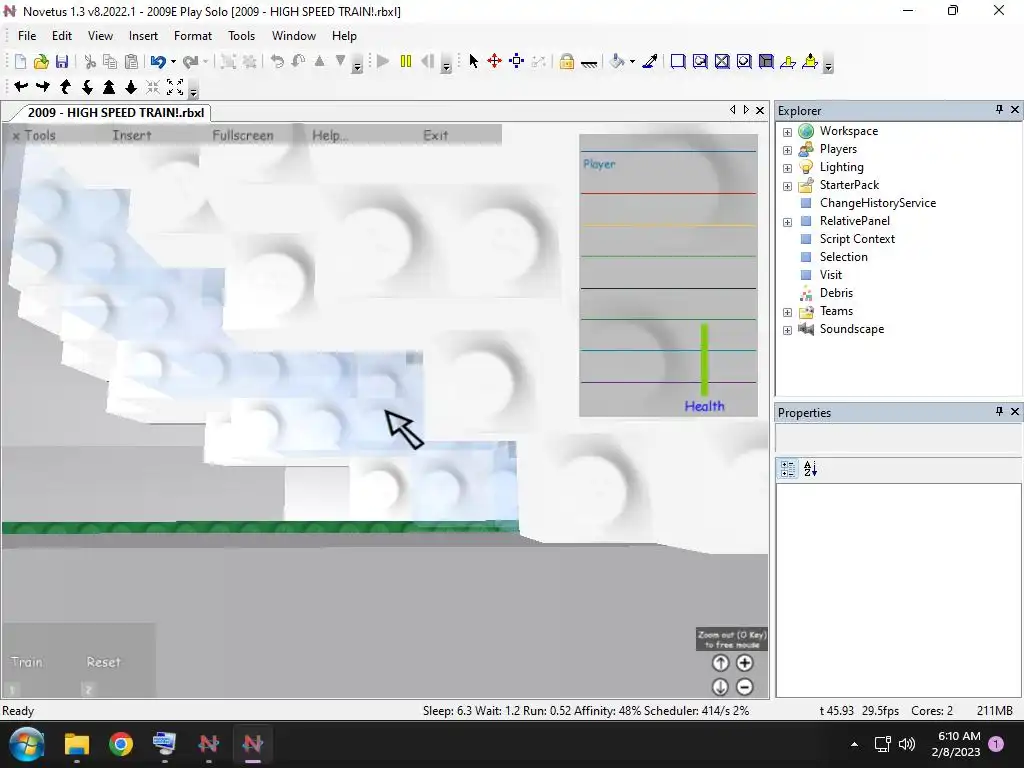Viewport: 1024px width, 768px height.
Task: Open the camera toolbar overflow options
Action: pyautogui.click(x=193, y=90)
